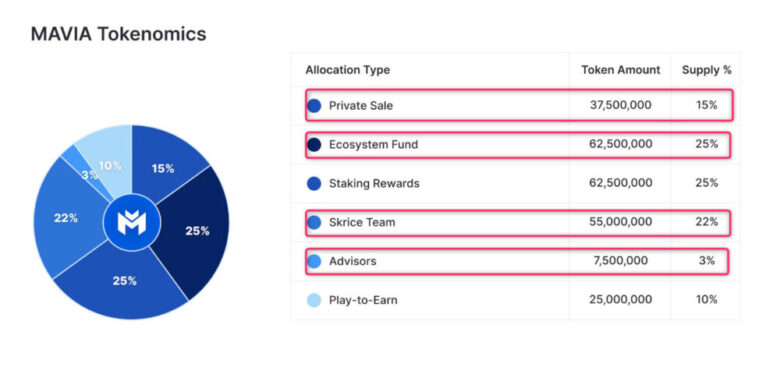Click the 62,500,000 Ecosystem Fund amount
Viewport: 780px width, 374px height.
620,145
